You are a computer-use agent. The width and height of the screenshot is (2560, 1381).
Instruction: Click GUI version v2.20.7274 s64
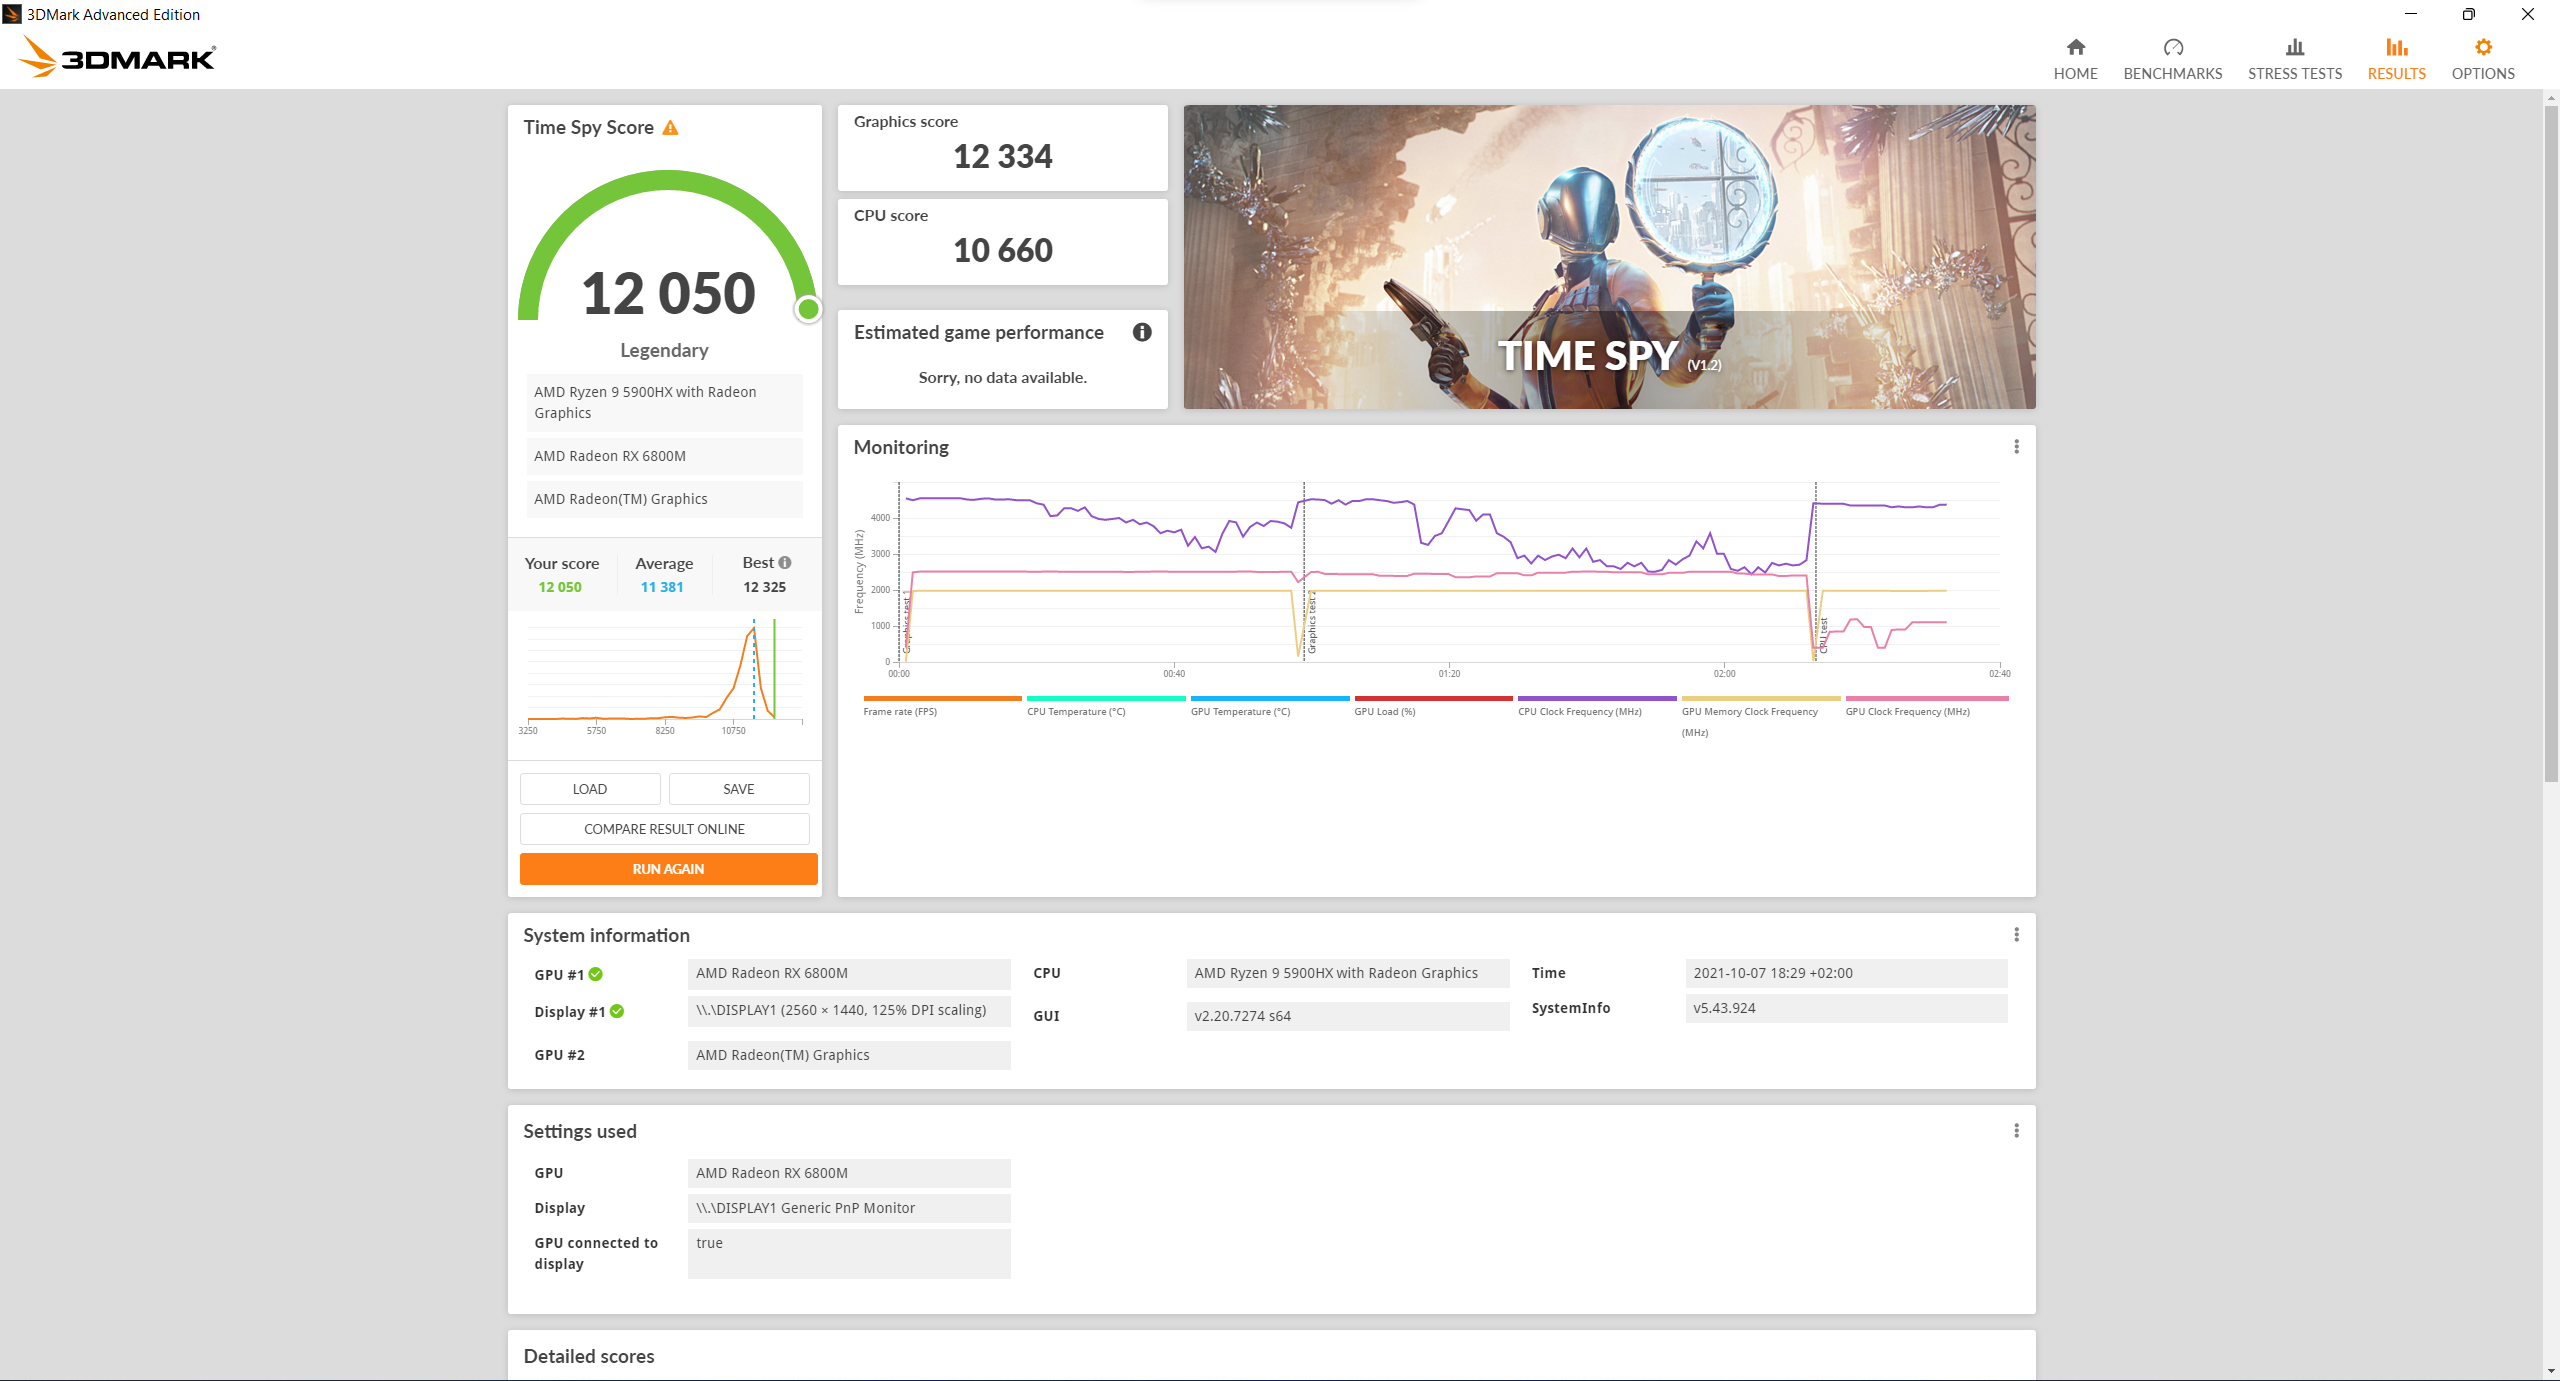pos(1347,1016)
